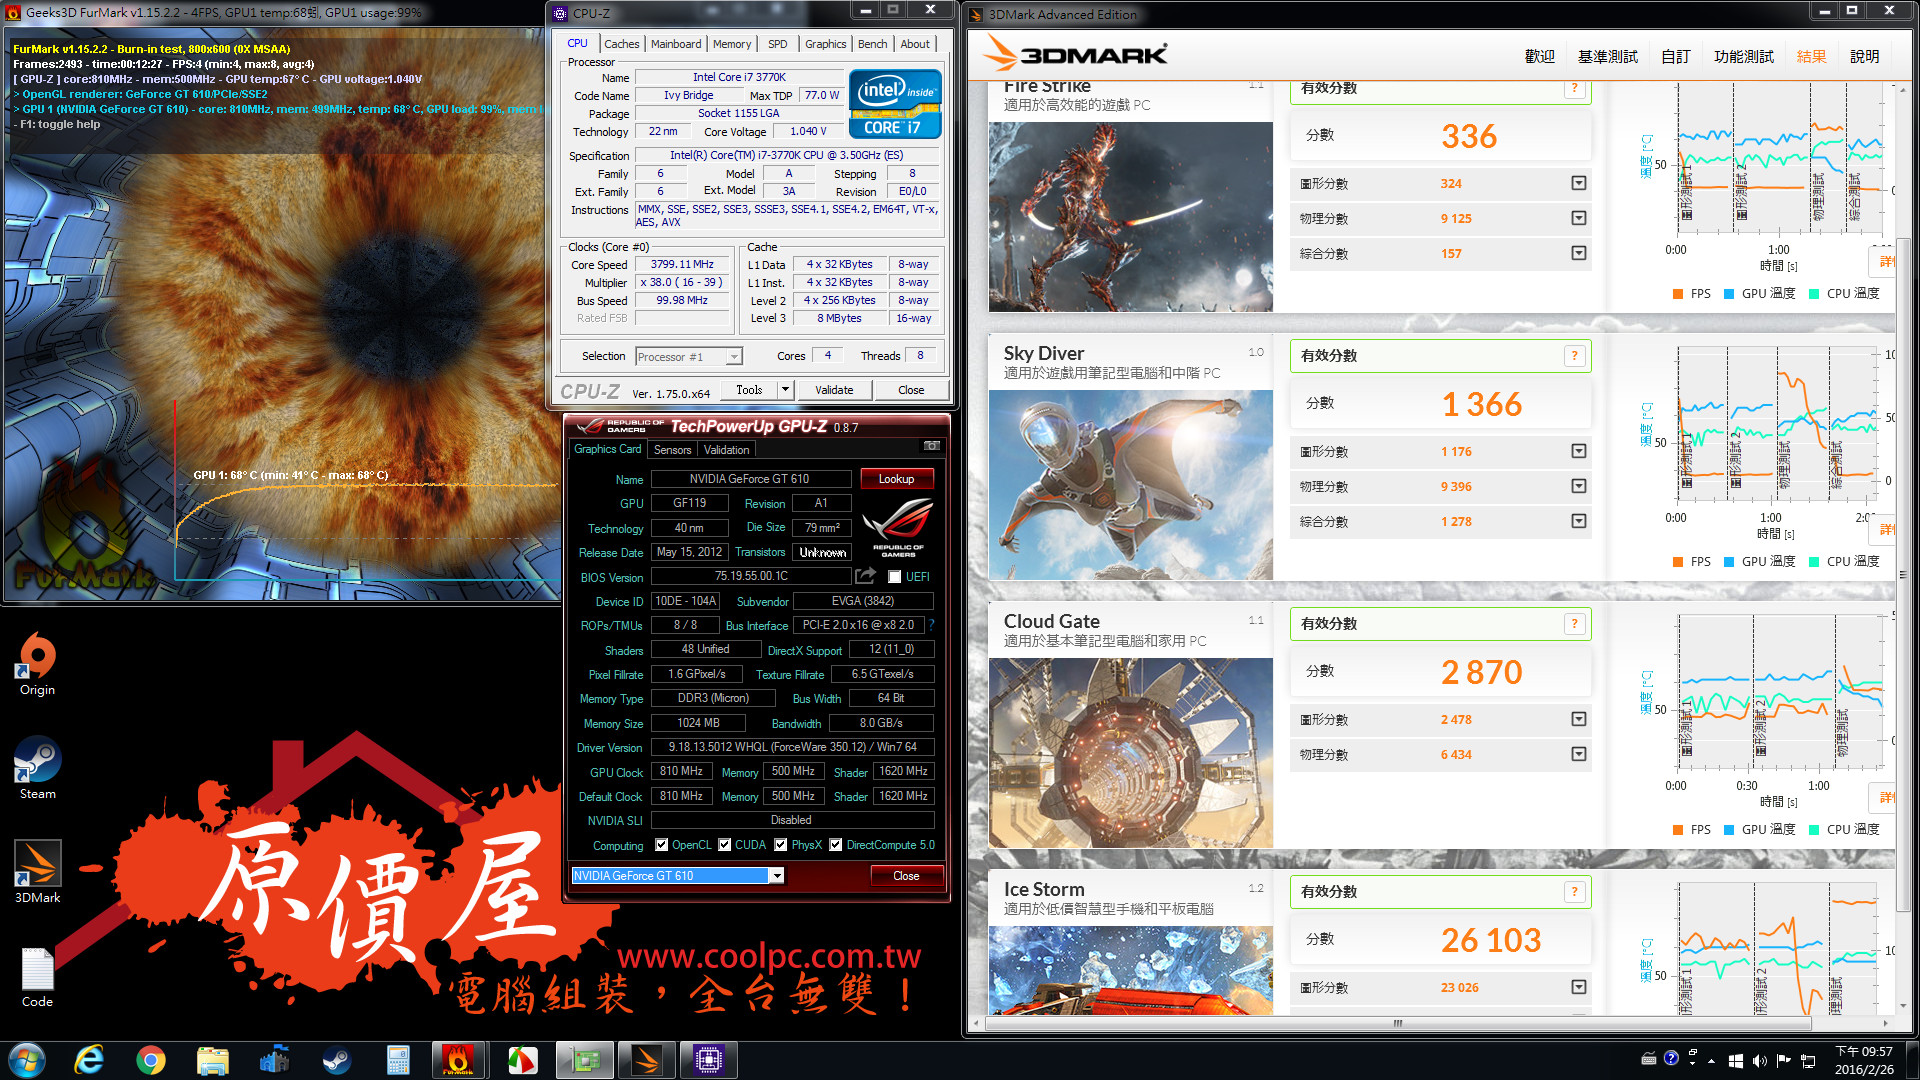This screenshot has width=1920, height=1080.
Task: Click Sky Diver score help question icon
Action: click(x=1574, y=356)
